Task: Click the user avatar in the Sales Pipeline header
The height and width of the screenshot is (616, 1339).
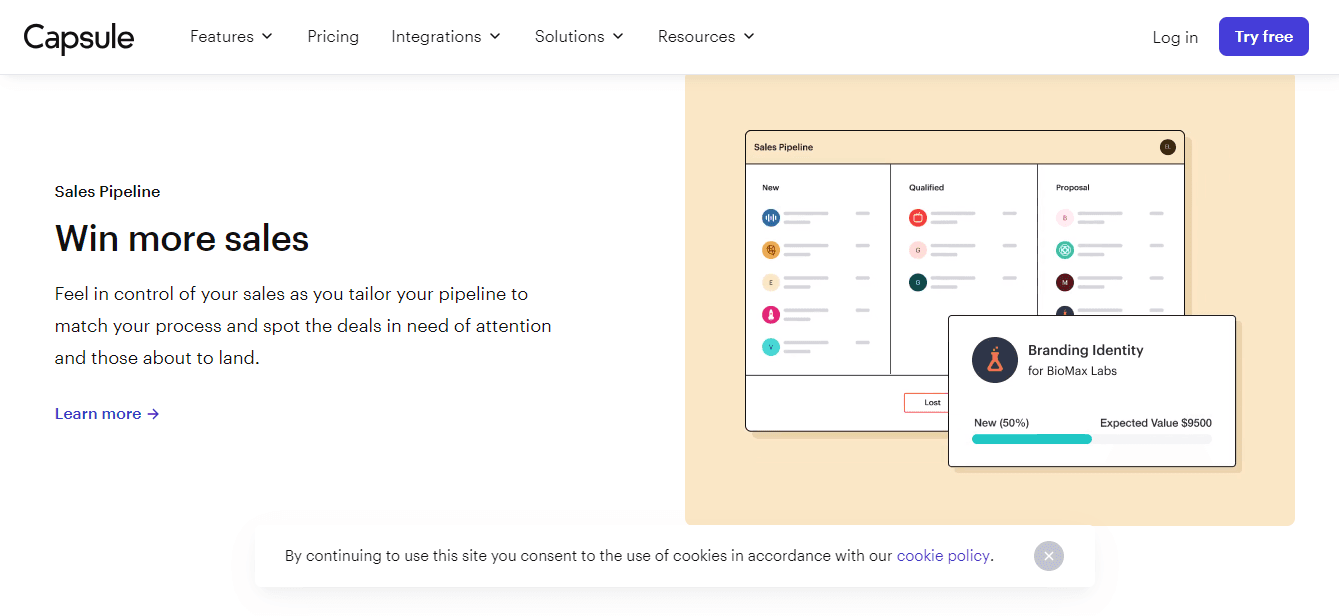Action: pos(1167,146)
